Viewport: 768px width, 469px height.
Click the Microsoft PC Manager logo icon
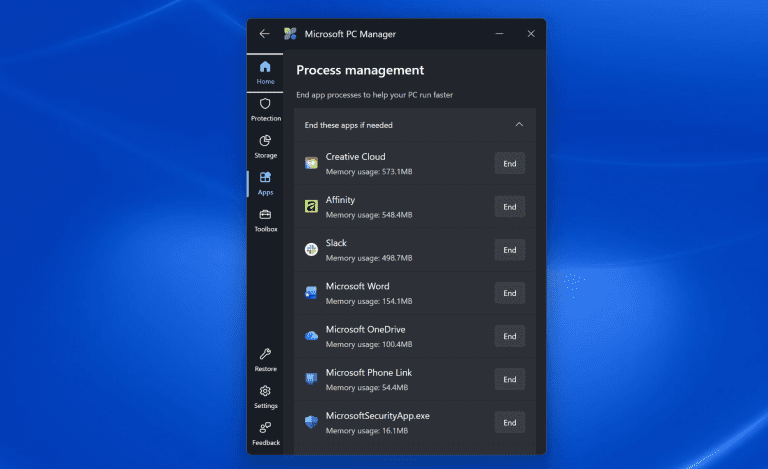tap(290, 34)
